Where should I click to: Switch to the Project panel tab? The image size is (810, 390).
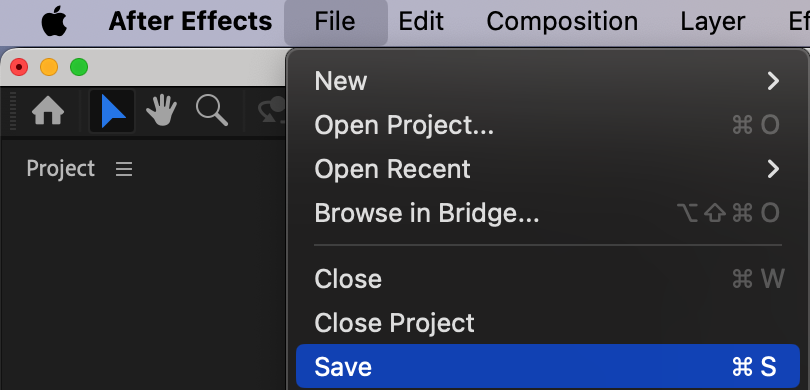(x=60, y=169)
